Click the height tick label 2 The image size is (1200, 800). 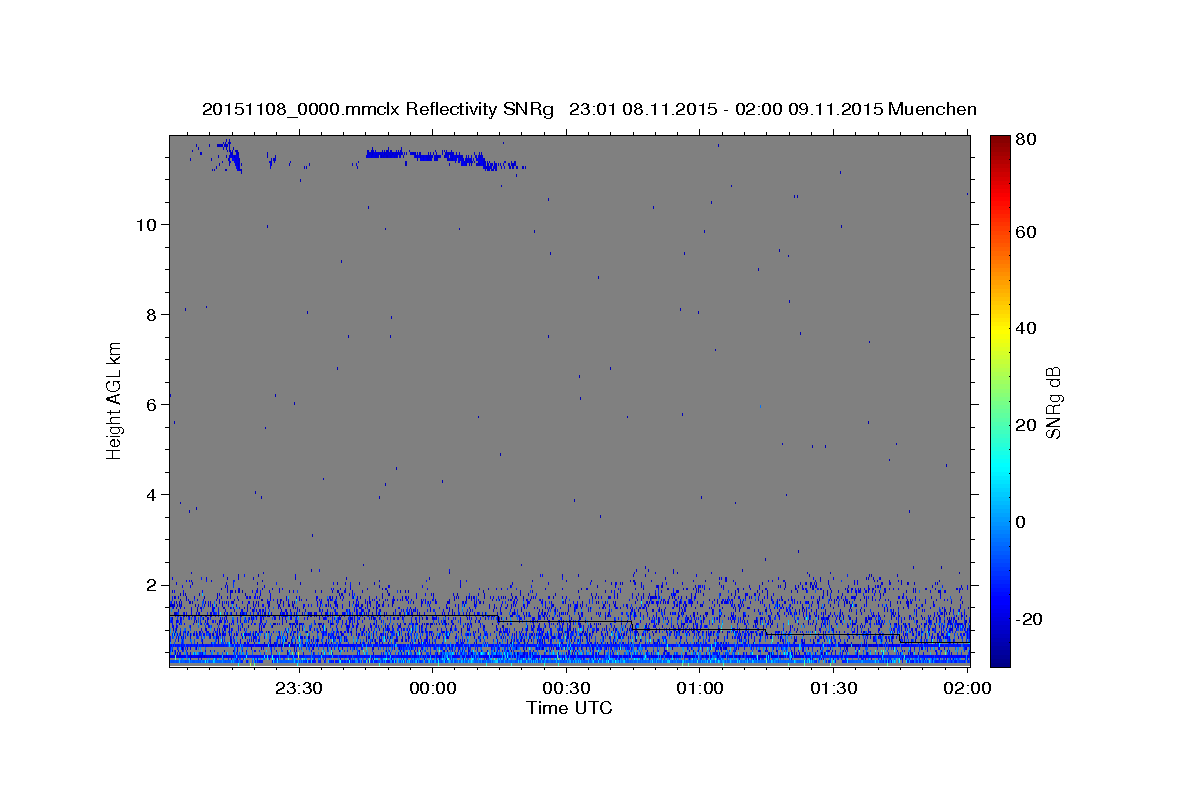[x=153, y=584]
